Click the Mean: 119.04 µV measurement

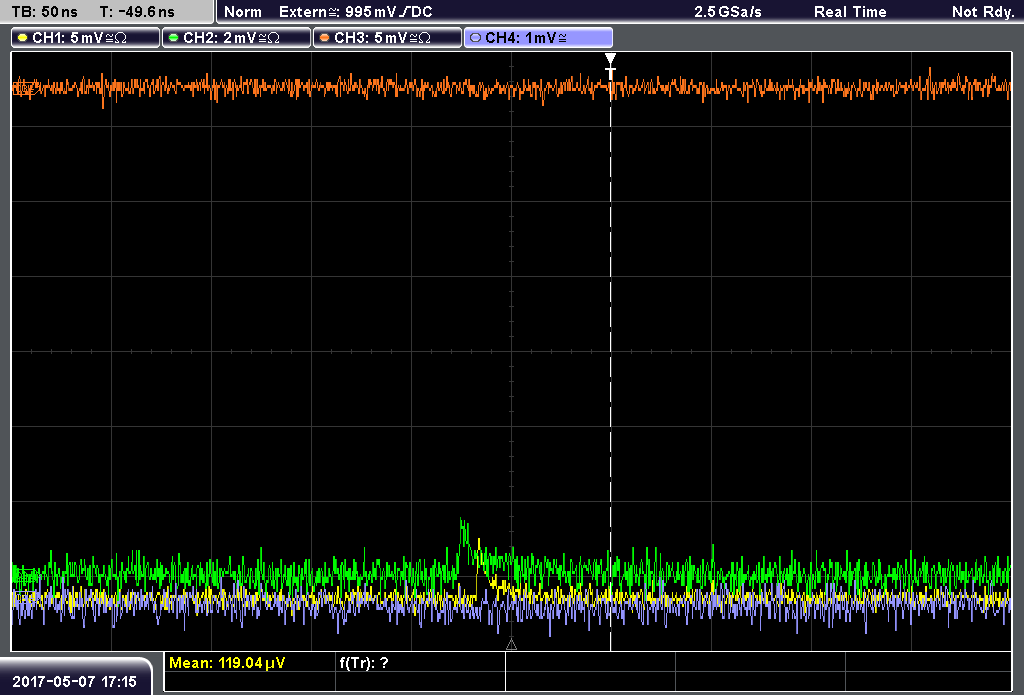point(227,663)
